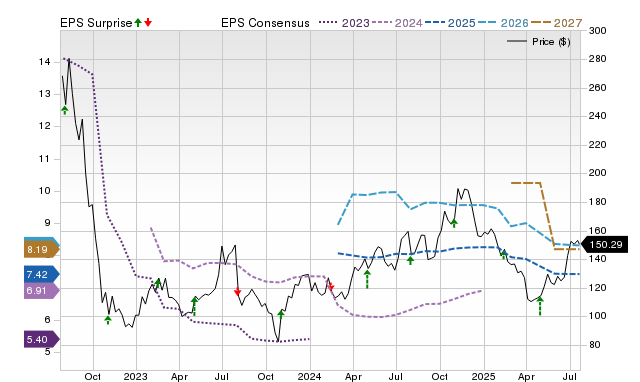Click the 280 label on the price axis
This screenshot has width=640, height=382.
598,59
